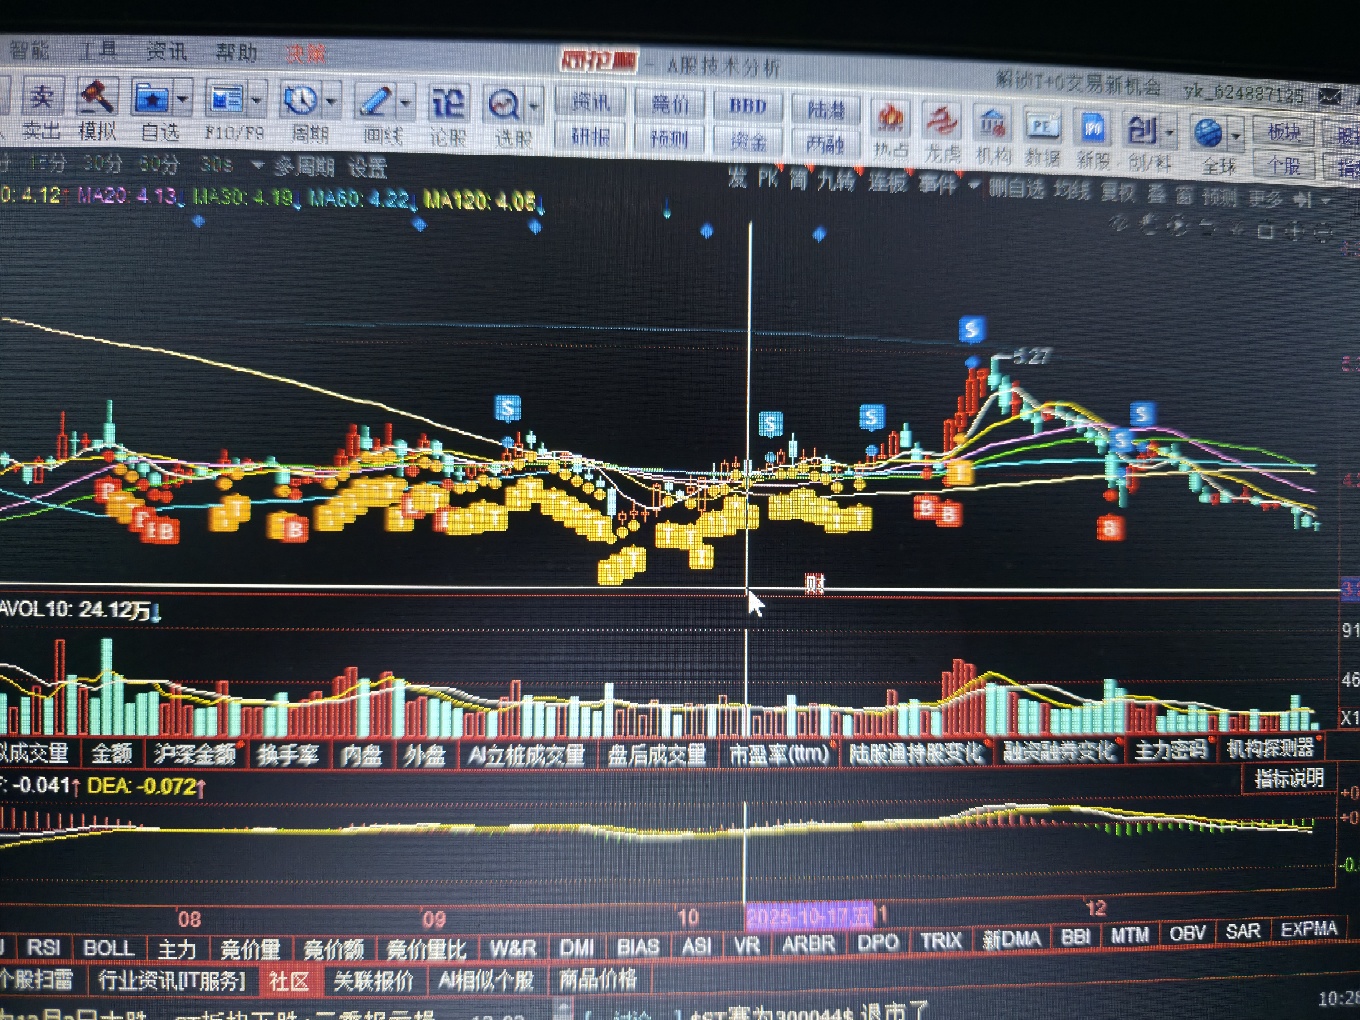Click the 设置 settings link beside 多周期
Screen dimensions: 1360x1020
[x=367, y=167]
